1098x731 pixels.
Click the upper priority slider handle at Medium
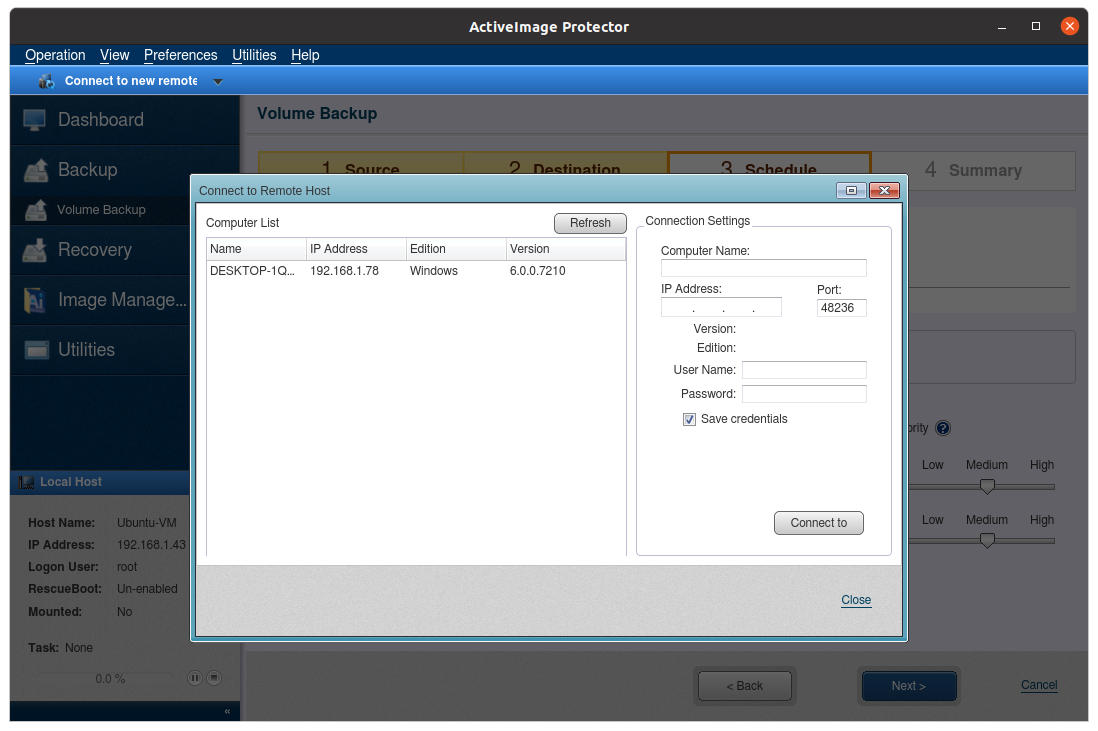tap(987, 487)
